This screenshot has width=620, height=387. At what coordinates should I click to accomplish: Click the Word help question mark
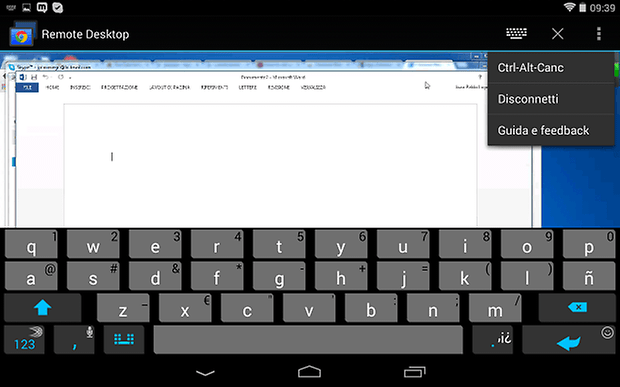480,77
